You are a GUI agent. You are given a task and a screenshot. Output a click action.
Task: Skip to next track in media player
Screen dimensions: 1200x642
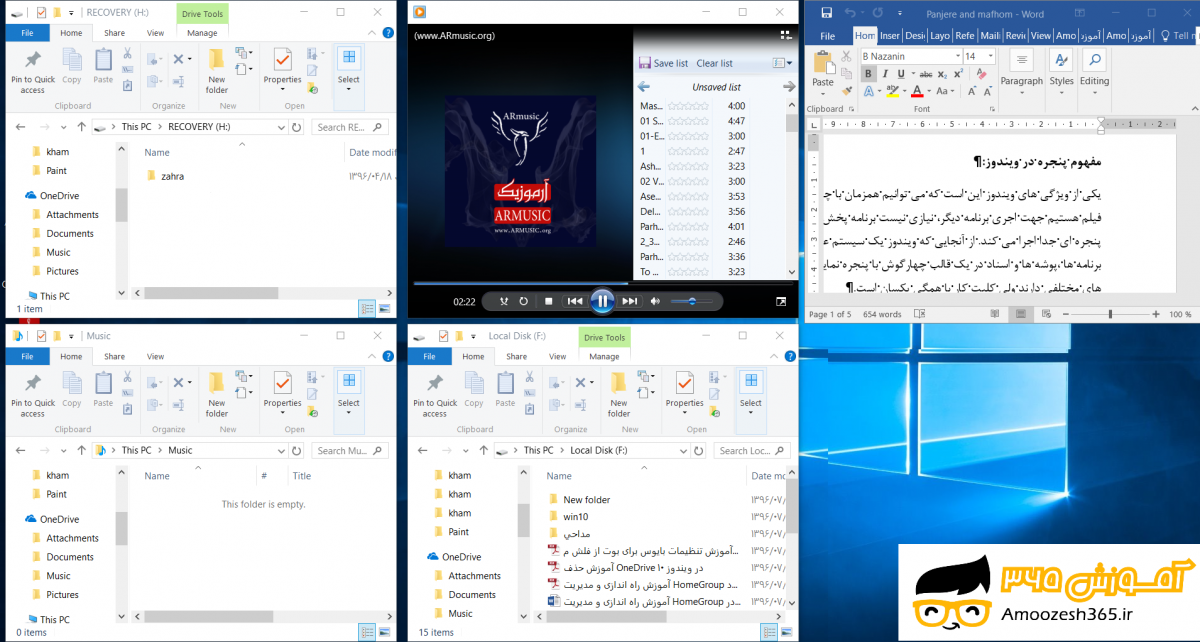point(629,301)
